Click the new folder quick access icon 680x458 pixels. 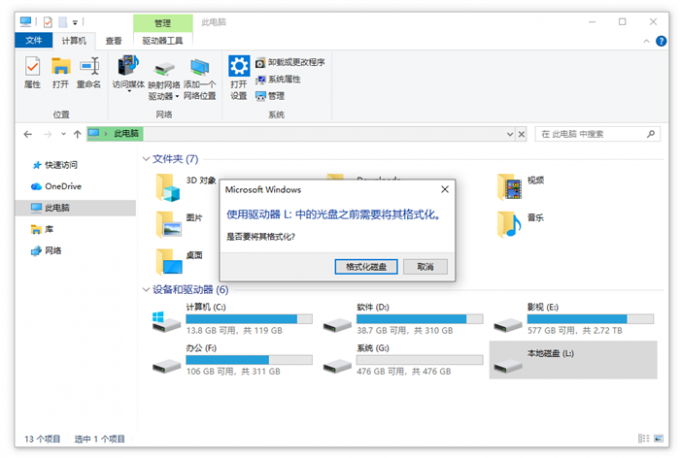[x=63, y=22]
